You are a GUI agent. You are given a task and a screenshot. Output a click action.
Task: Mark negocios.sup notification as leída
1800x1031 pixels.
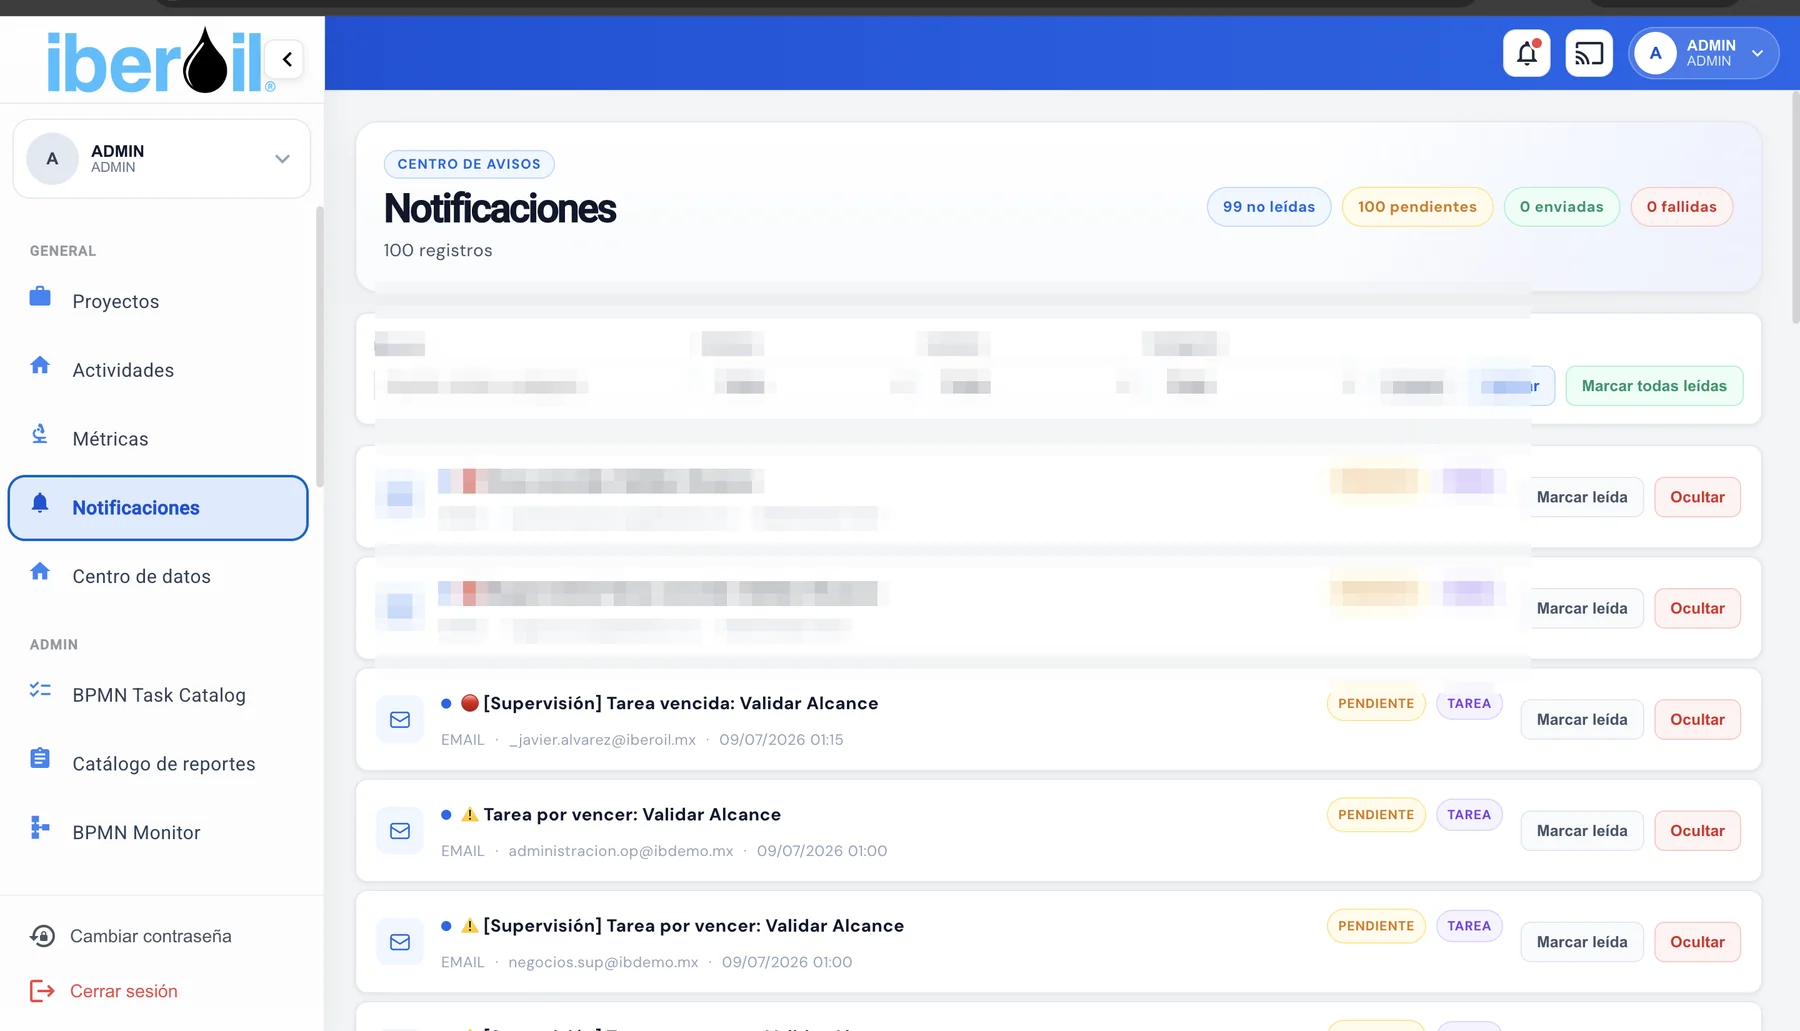click(x=1582, y=942)
